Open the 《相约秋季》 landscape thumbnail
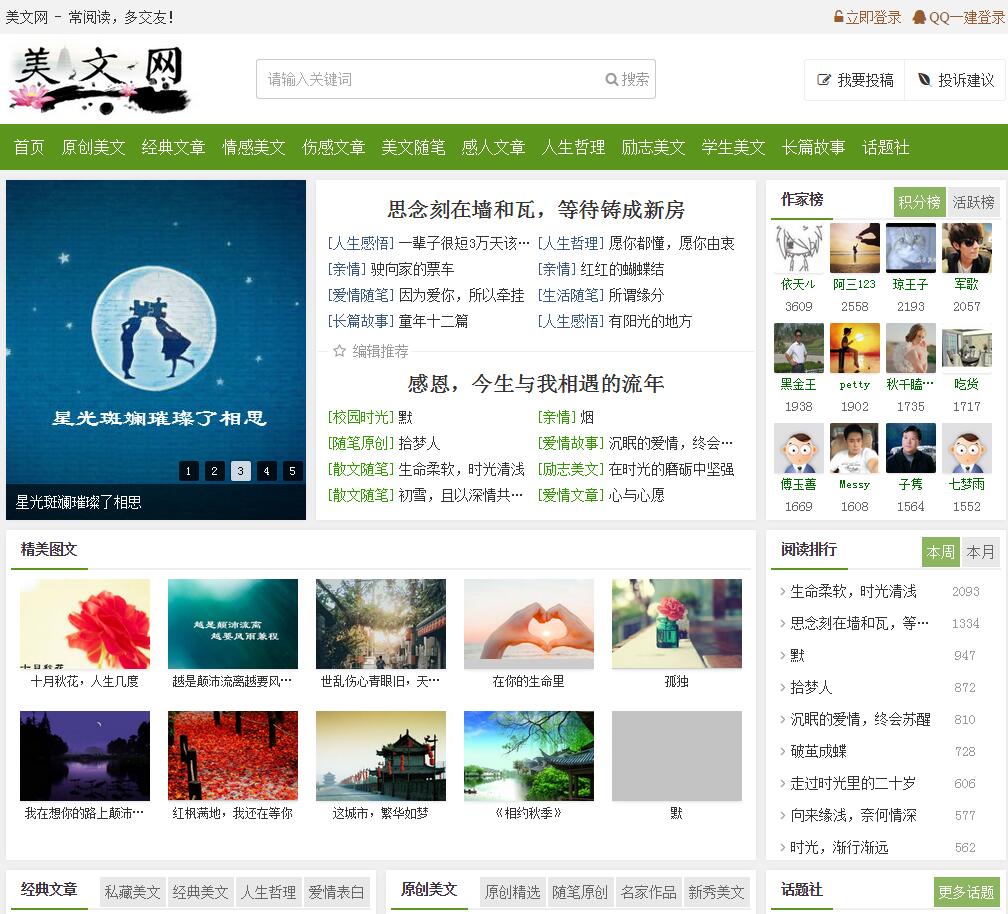This screenshot has width=1008, height=914. [529, 756]
